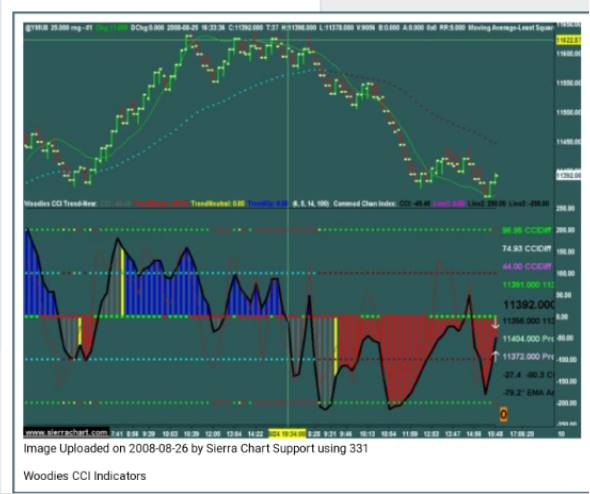This screenshot has height=494, width=590.
Task: Click the red down arrow marker
Action: [x=495, y=324]
